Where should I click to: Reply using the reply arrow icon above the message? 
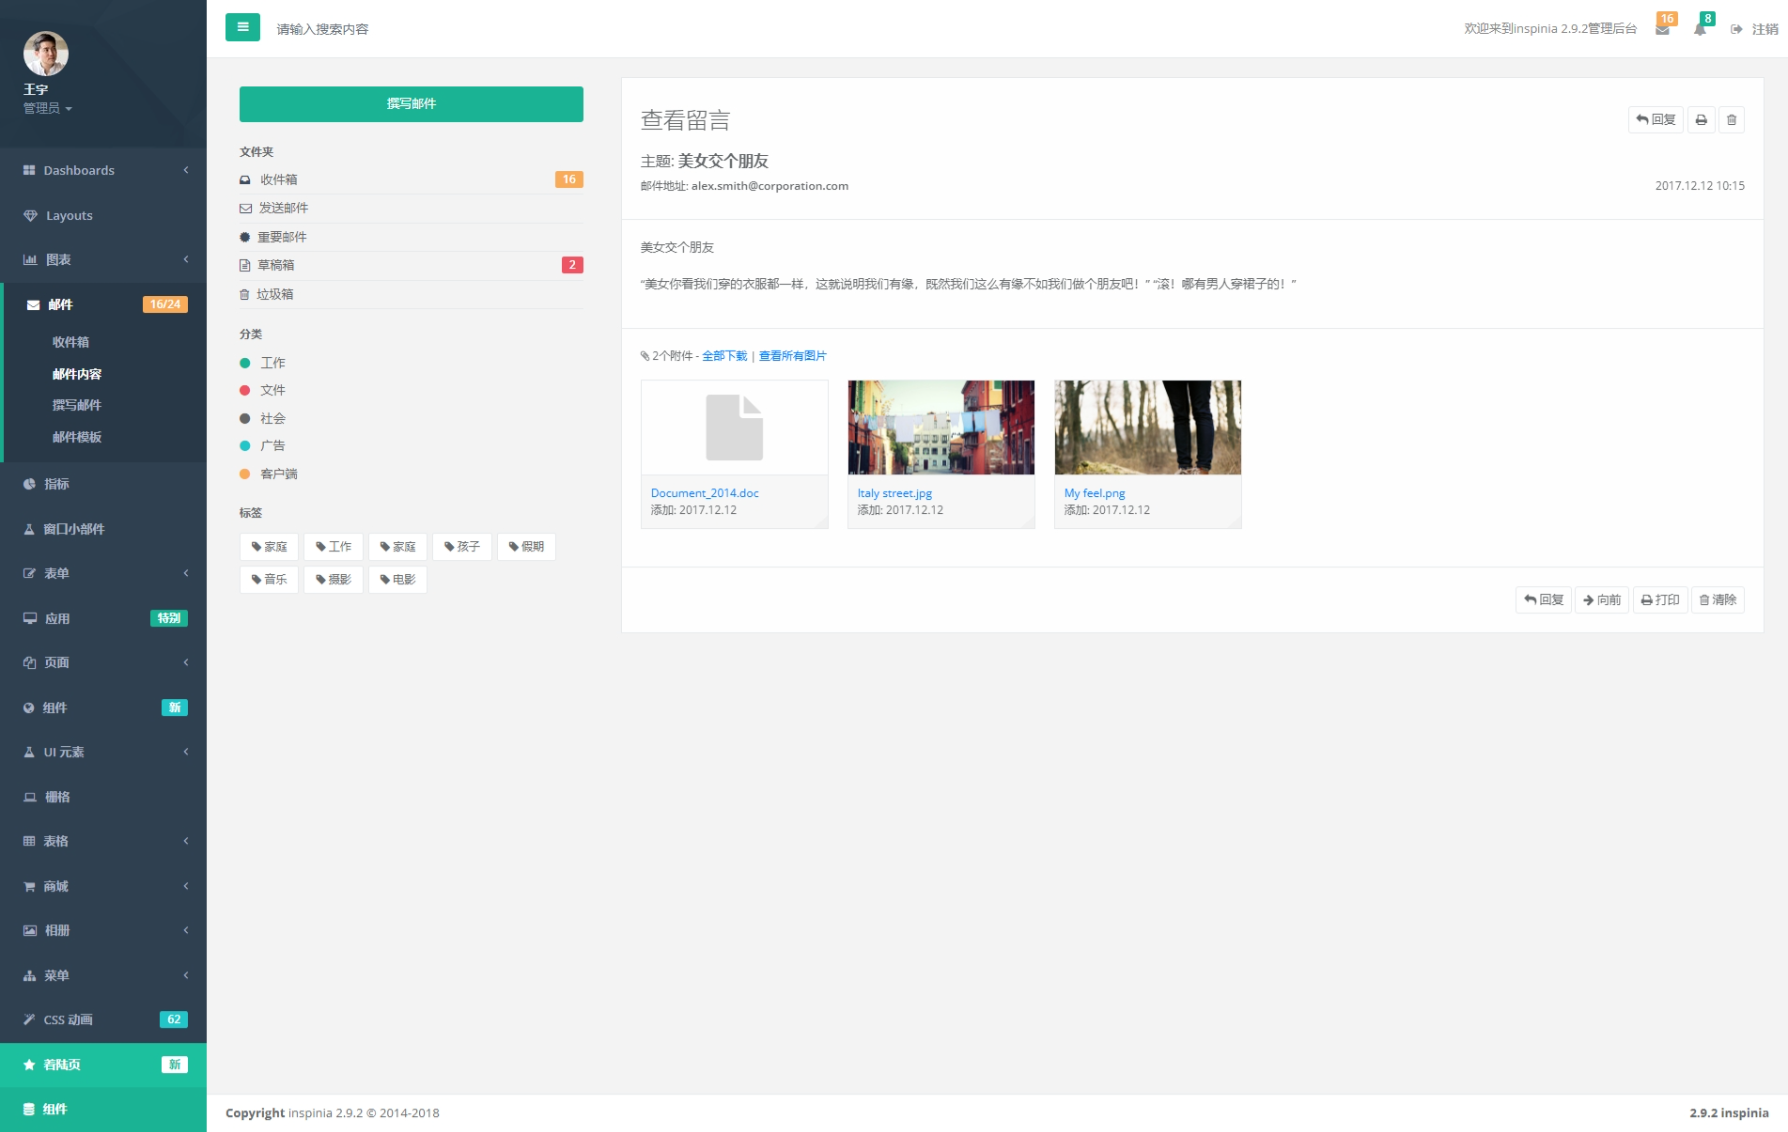click(1655, 119)
